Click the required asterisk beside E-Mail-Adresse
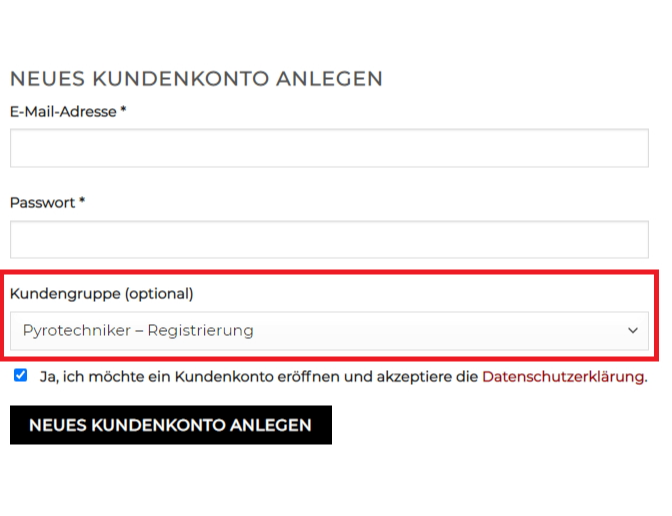This screenshot has width=672, height=516. (x=123, y=110)
